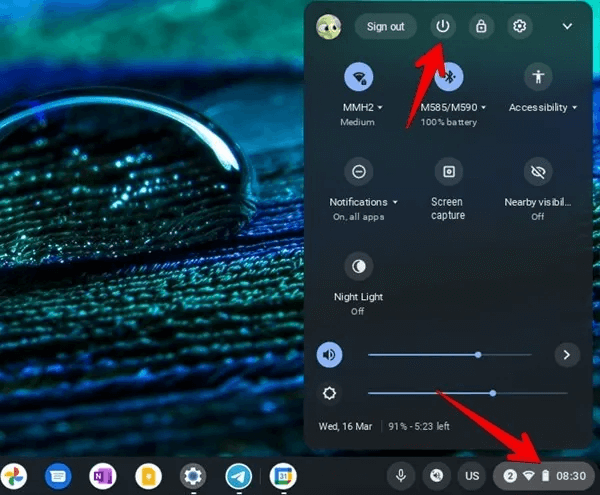
Task: Toggle Do Not Disturb notifications icon
Action: point(359,171)
